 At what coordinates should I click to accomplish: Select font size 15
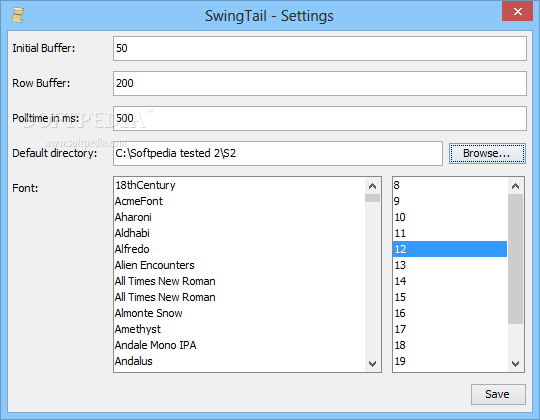pos(450,297)
